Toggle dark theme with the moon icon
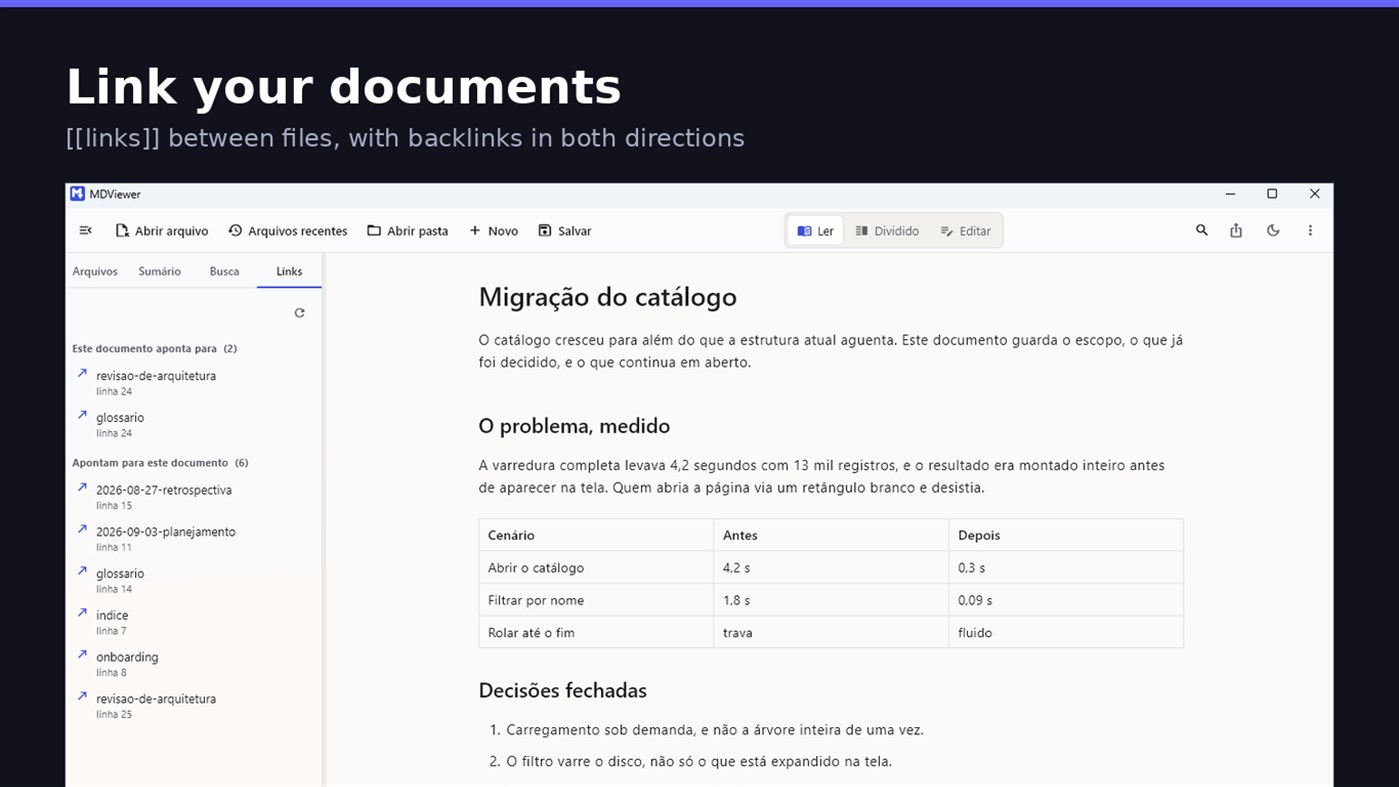 [x=1273, y=230]
